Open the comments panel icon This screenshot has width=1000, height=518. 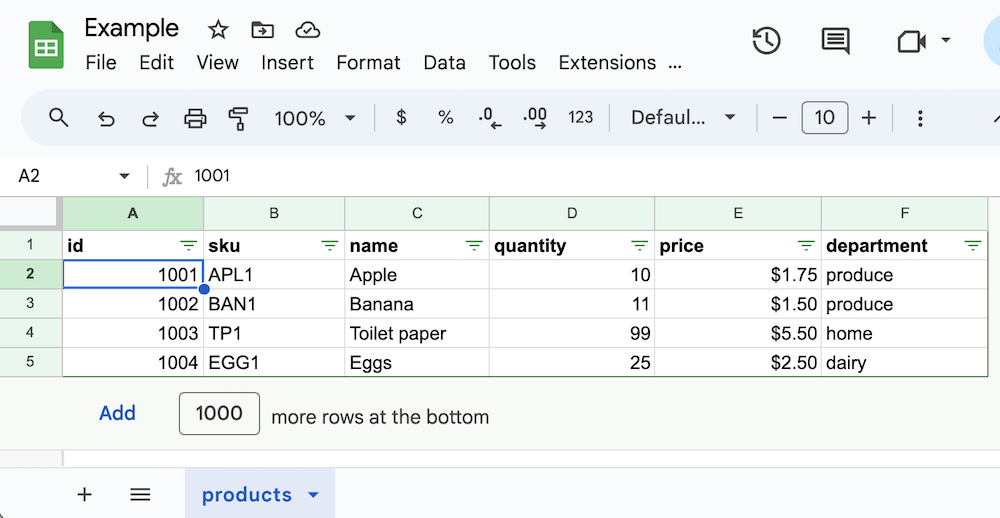tap(835, 41)
